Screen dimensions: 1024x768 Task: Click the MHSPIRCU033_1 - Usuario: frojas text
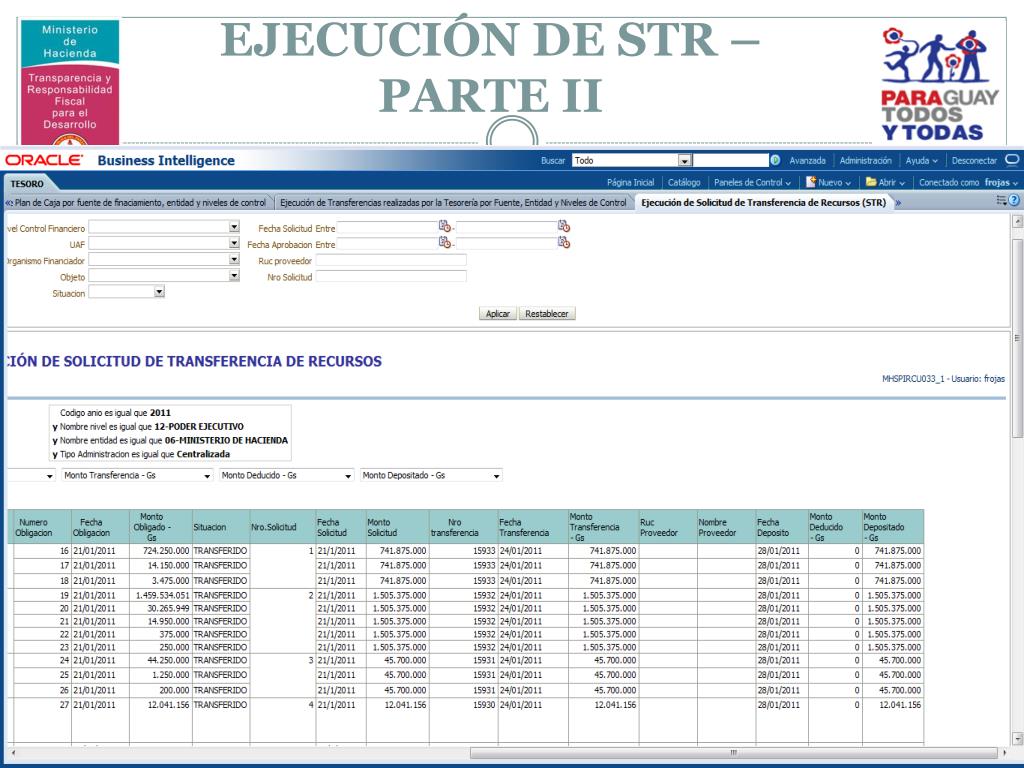(943, 378)
